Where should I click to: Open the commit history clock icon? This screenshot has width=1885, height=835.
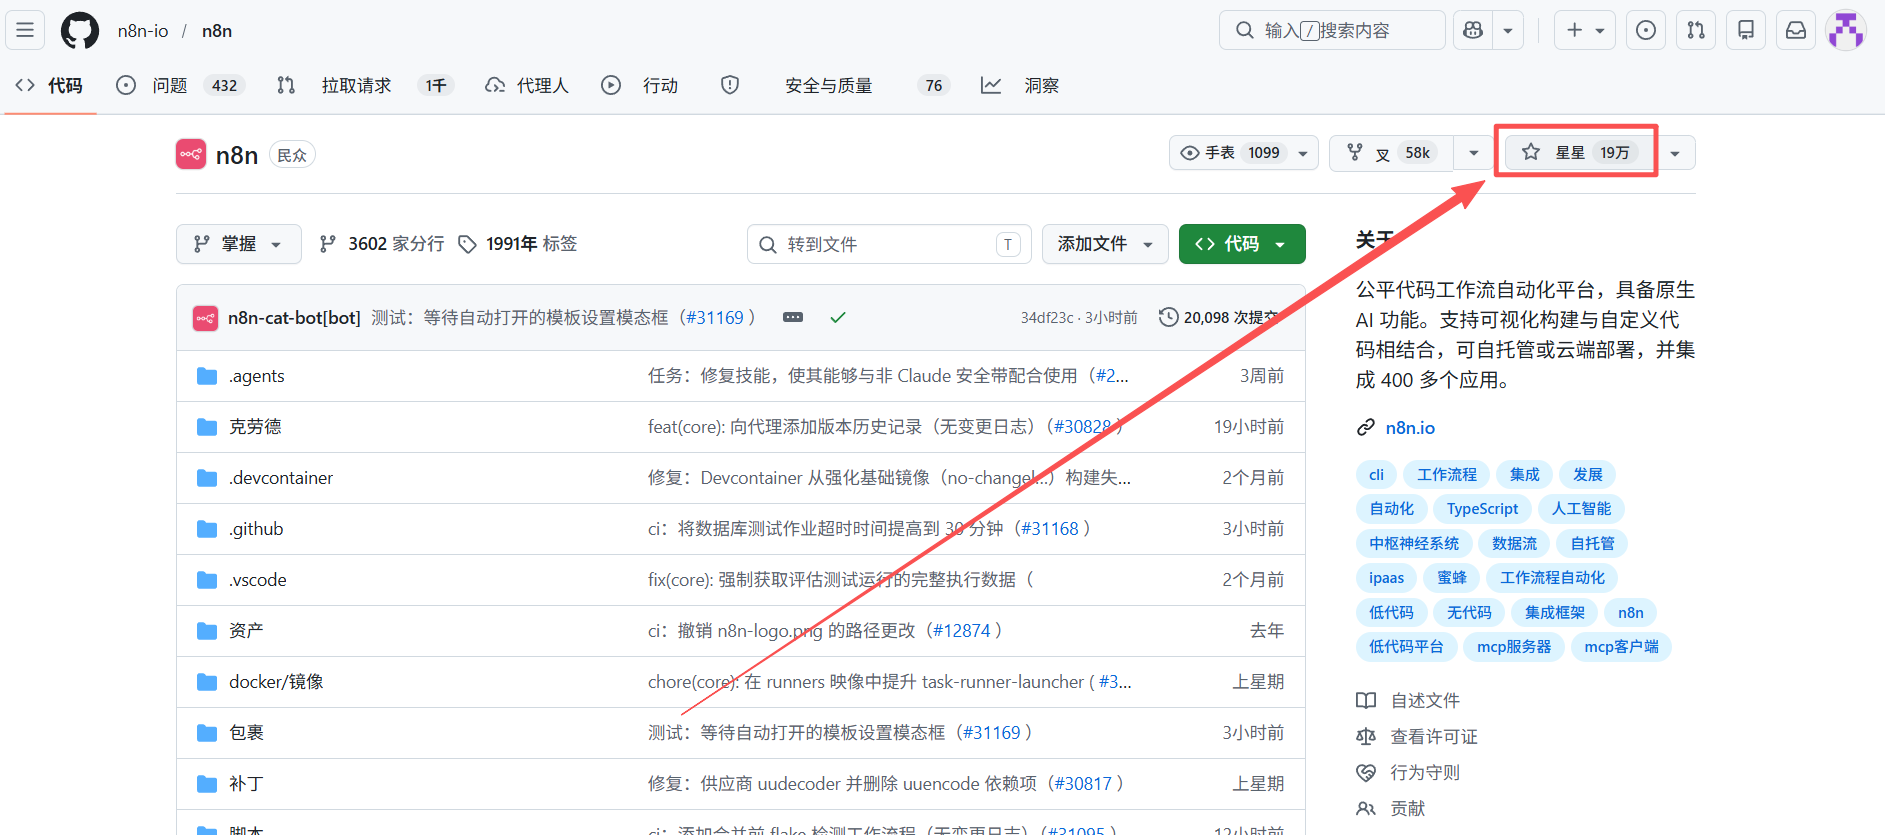1168,317
